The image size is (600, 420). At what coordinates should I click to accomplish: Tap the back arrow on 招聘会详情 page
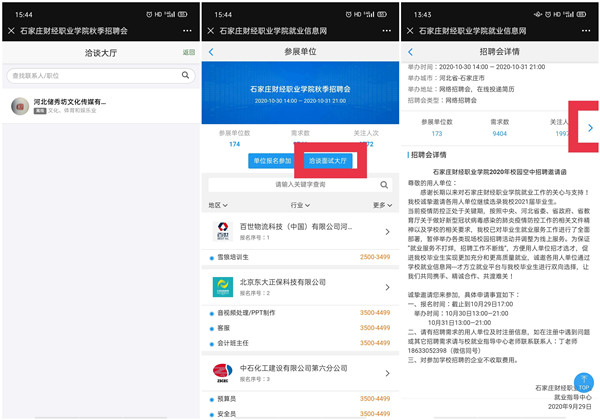point(411,52)
